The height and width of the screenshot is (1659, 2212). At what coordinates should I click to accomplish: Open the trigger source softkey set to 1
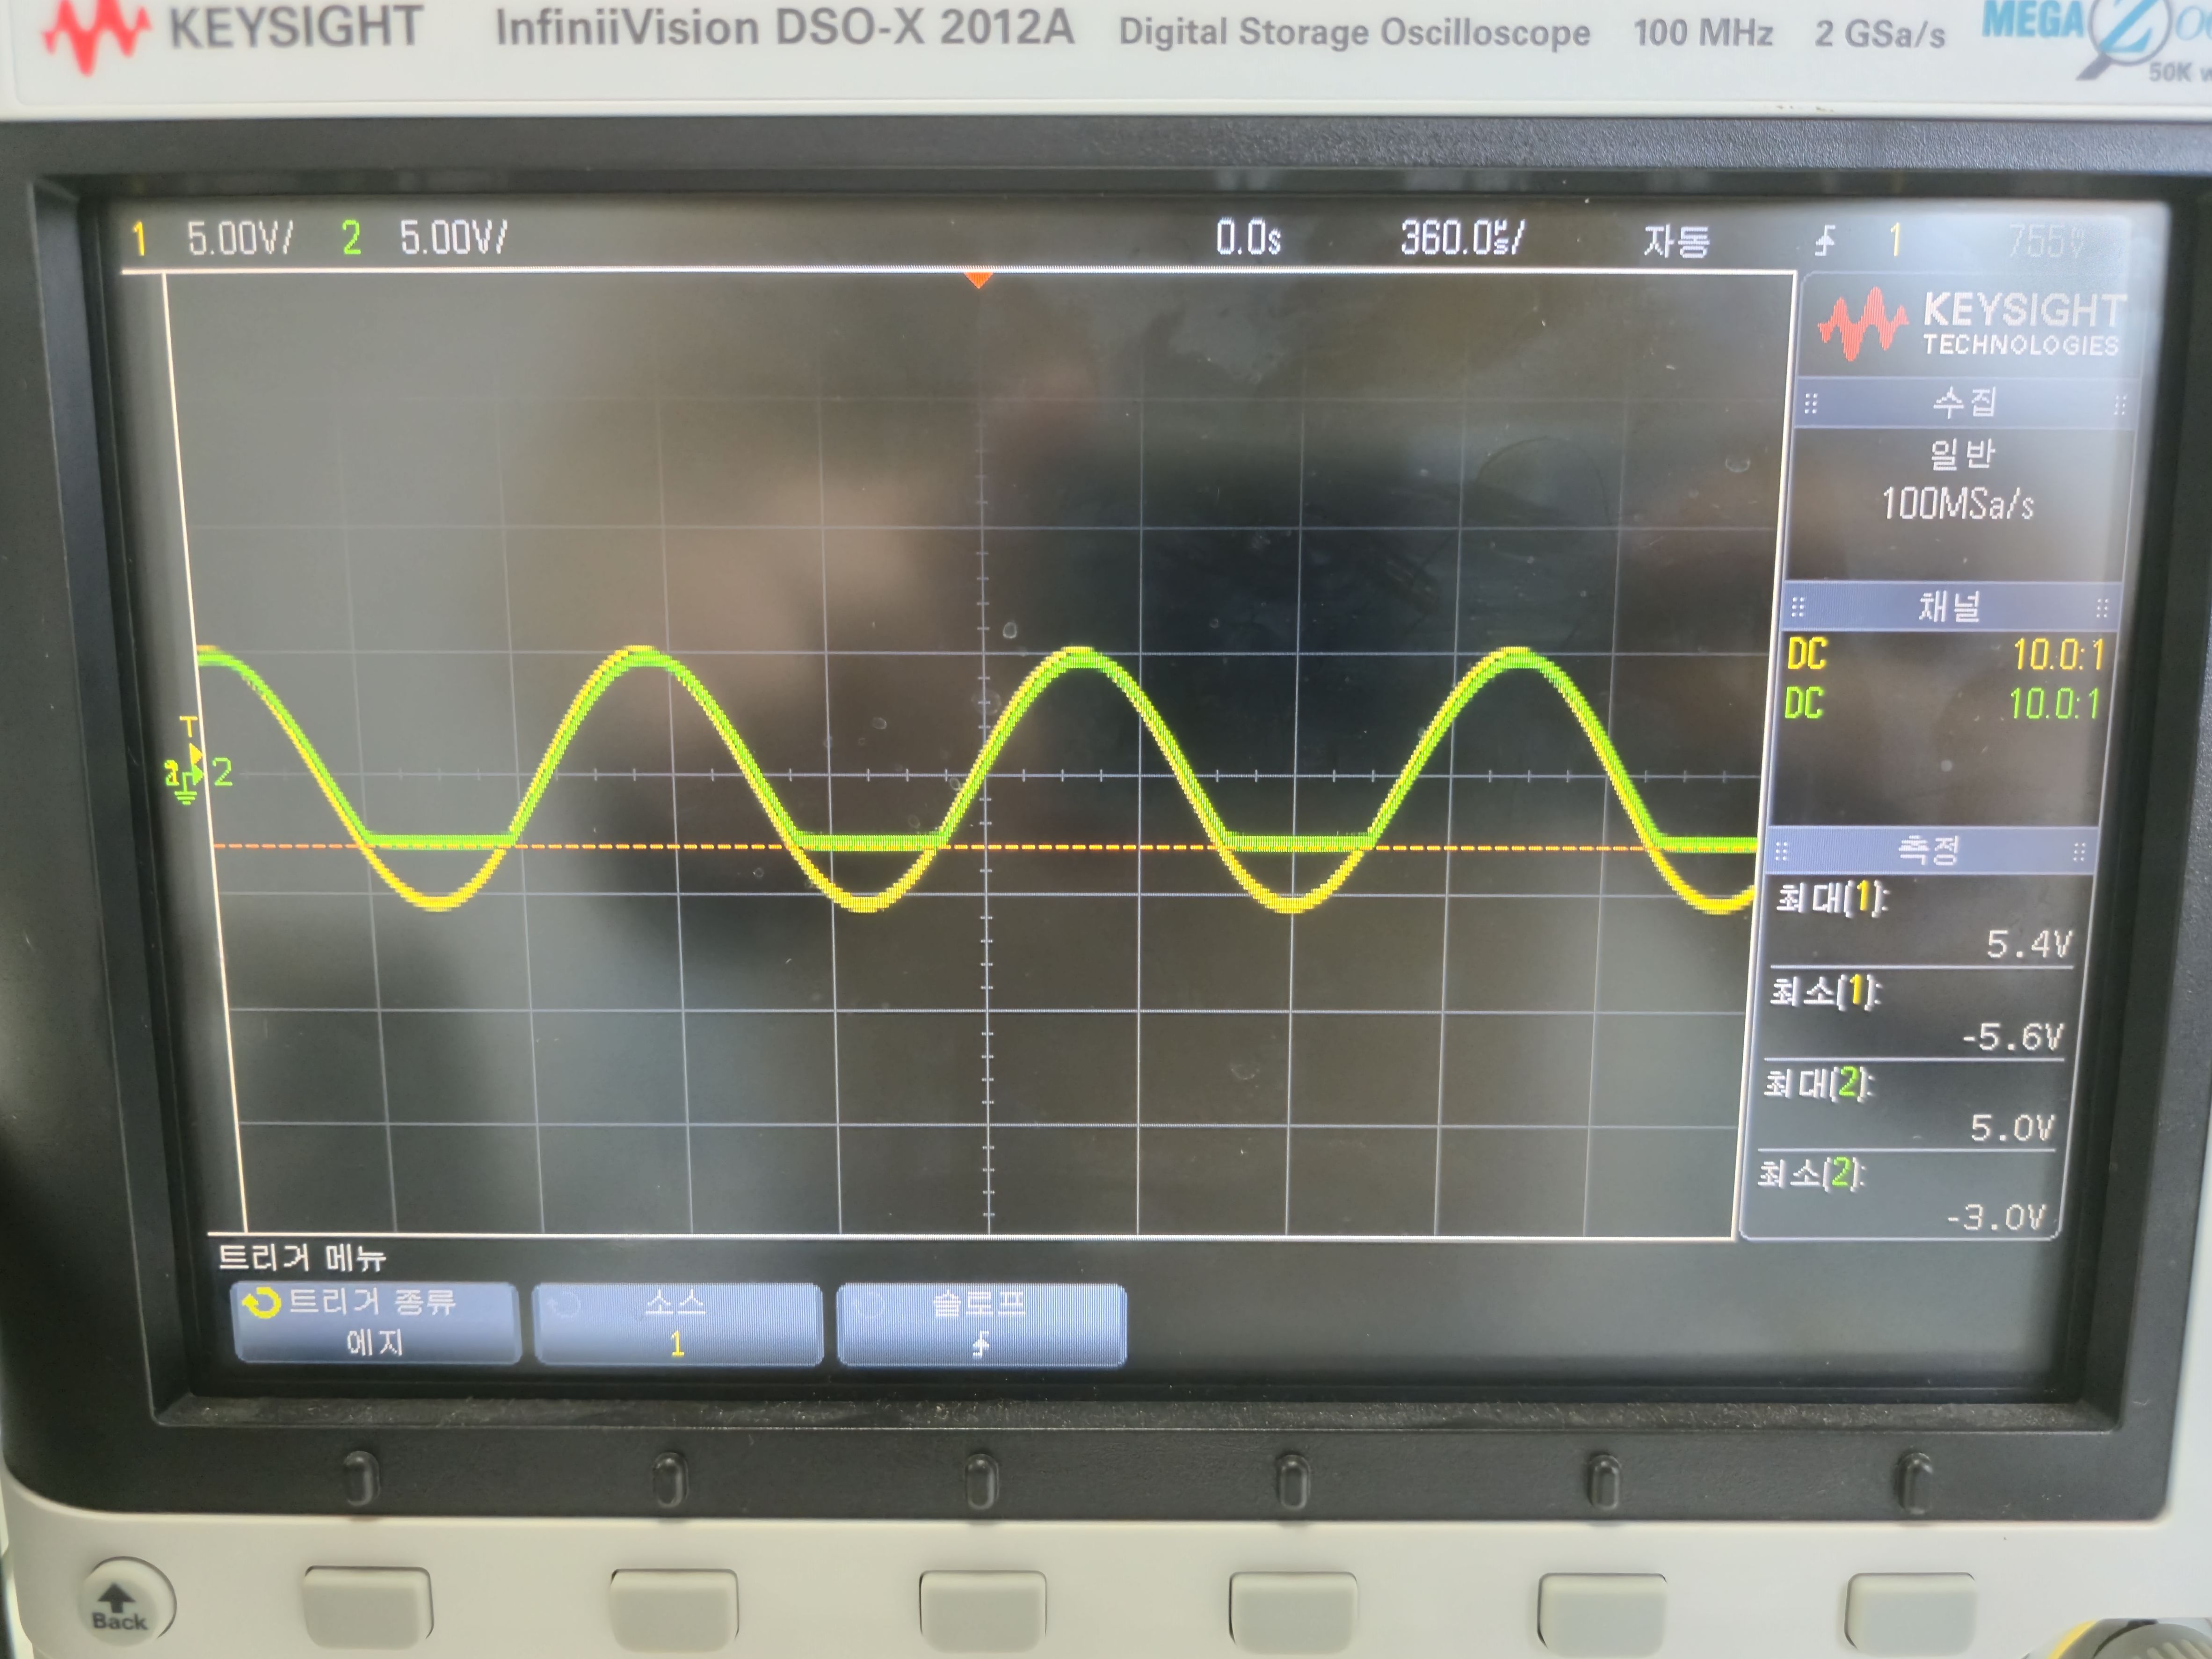click(x=677, y=1324)
